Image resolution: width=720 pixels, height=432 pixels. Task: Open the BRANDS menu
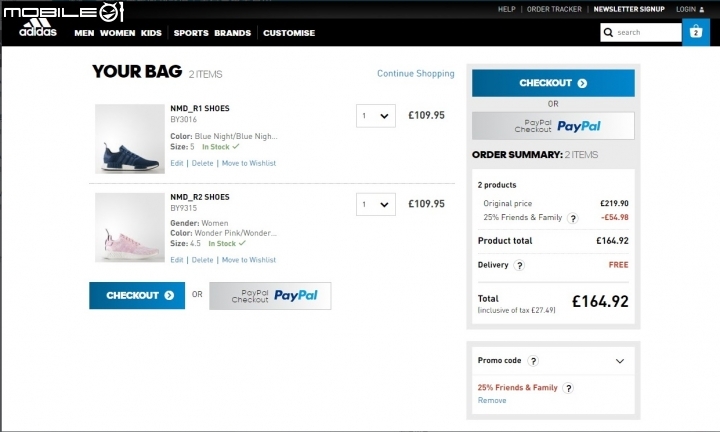[232, 33]
